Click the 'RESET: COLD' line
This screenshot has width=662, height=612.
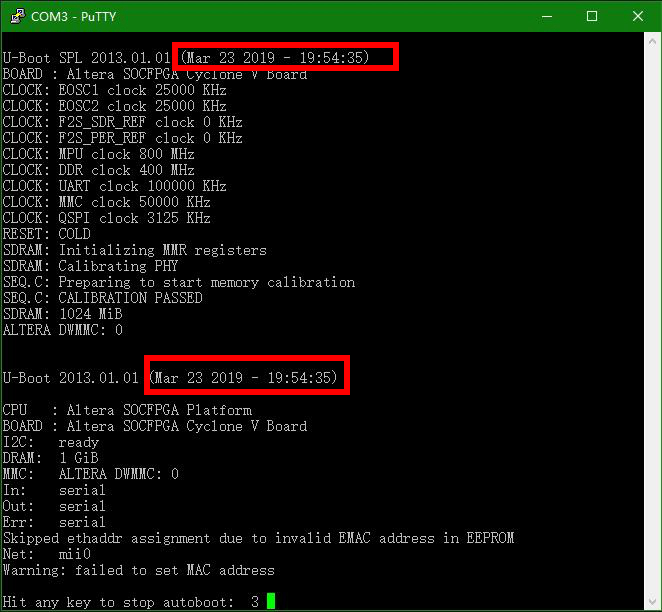pyautogui.click(x=46, y=234)
